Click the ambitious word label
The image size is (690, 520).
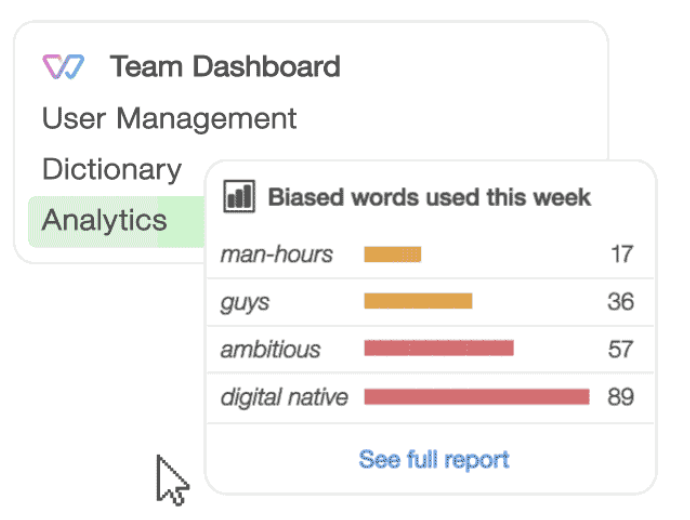pos(271,349)
